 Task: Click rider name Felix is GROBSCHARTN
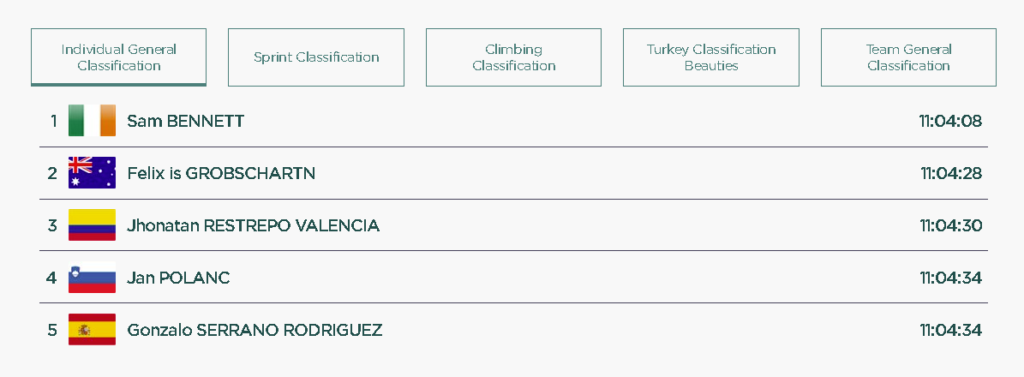[x=221, y=173]
